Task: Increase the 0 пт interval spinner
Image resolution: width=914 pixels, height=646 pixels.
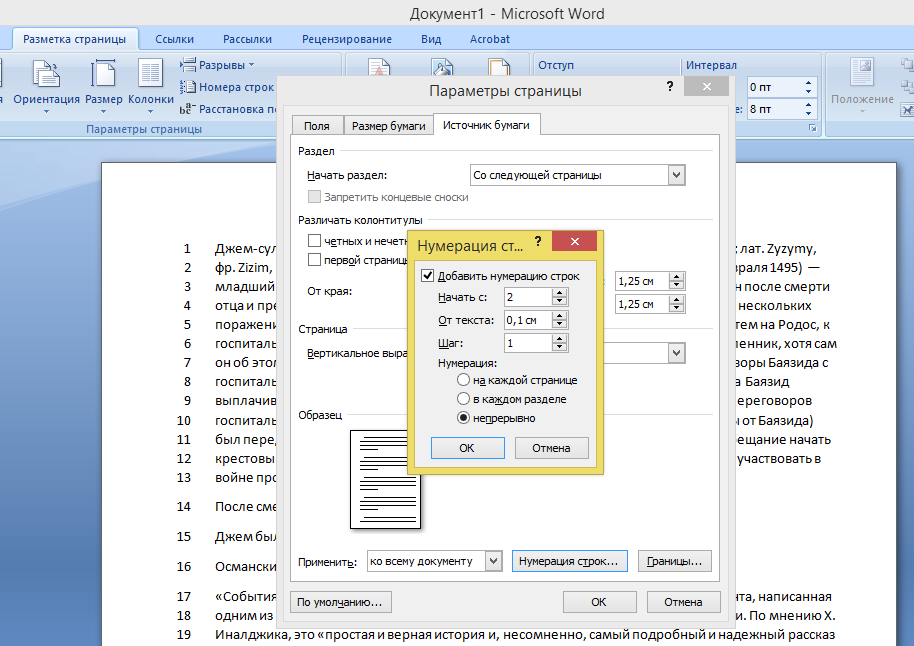Action: click(808, 83)
